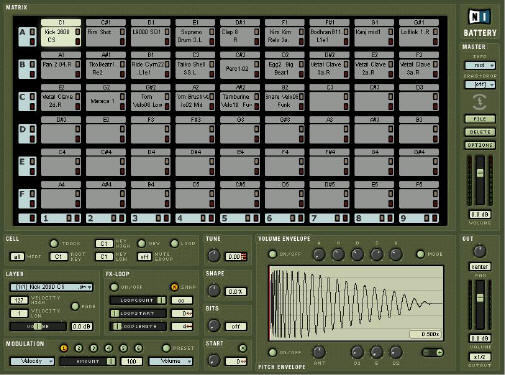The width and height of the screenshot is (505, 375).
Task: Click the fourth volume envelope knob
Action: click(x=377, y=255)
